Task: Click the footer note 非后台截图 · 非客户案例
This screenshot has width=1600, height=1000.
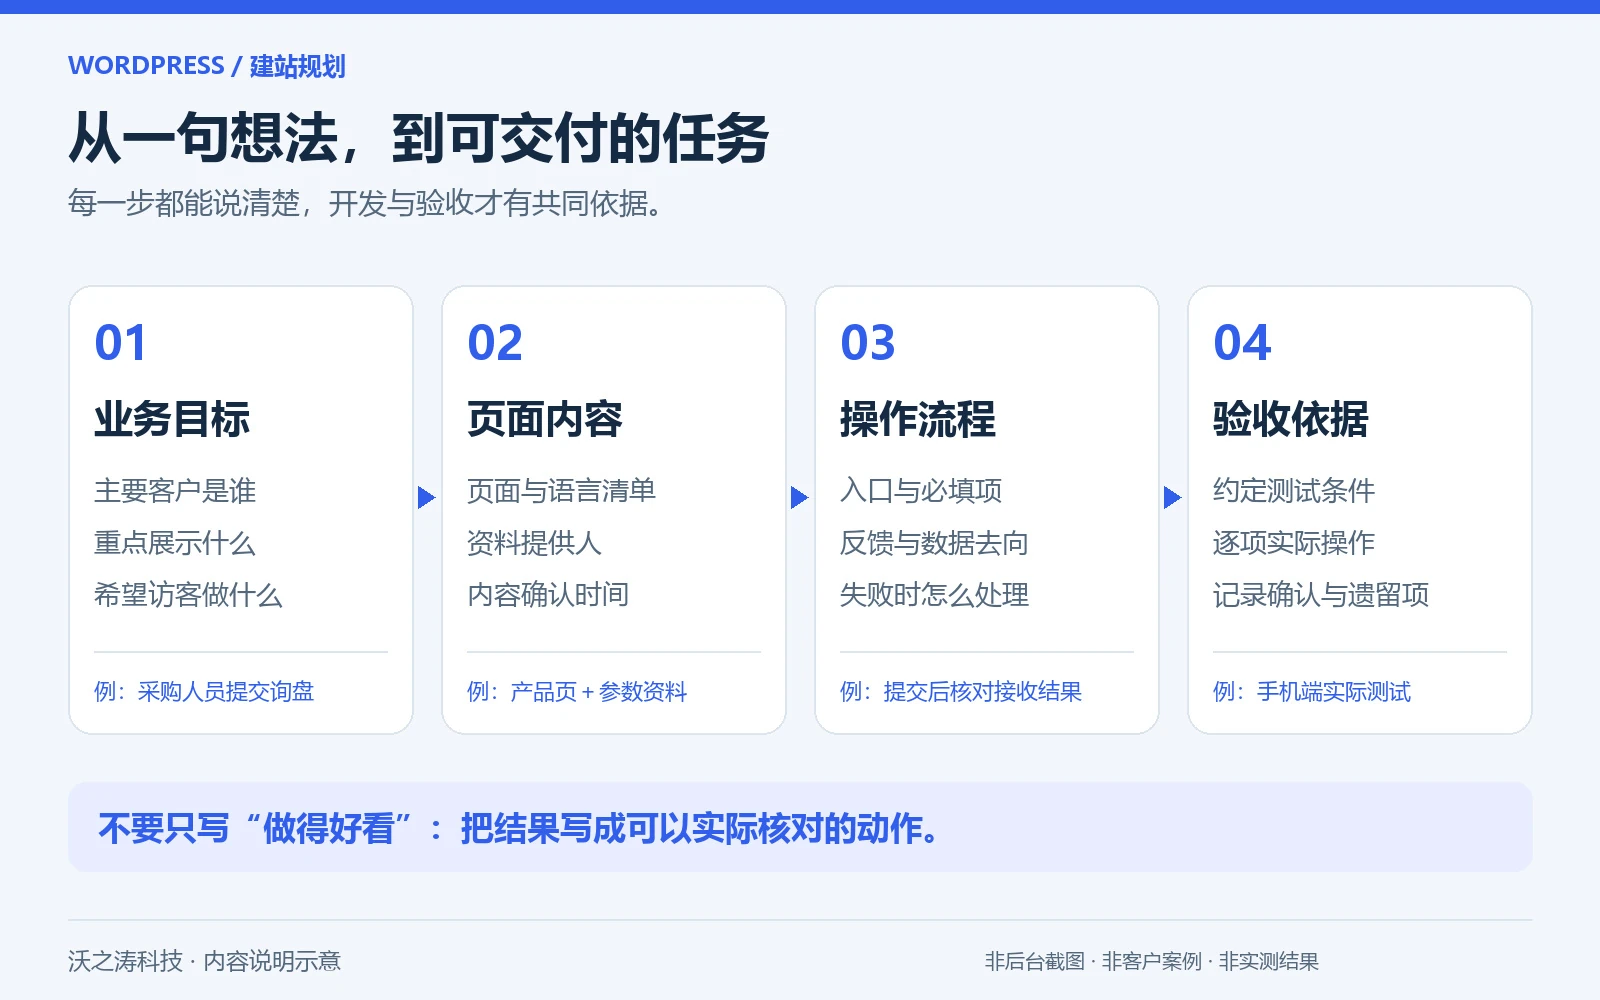Action: pyautogui.click(x=1094, y=961)
